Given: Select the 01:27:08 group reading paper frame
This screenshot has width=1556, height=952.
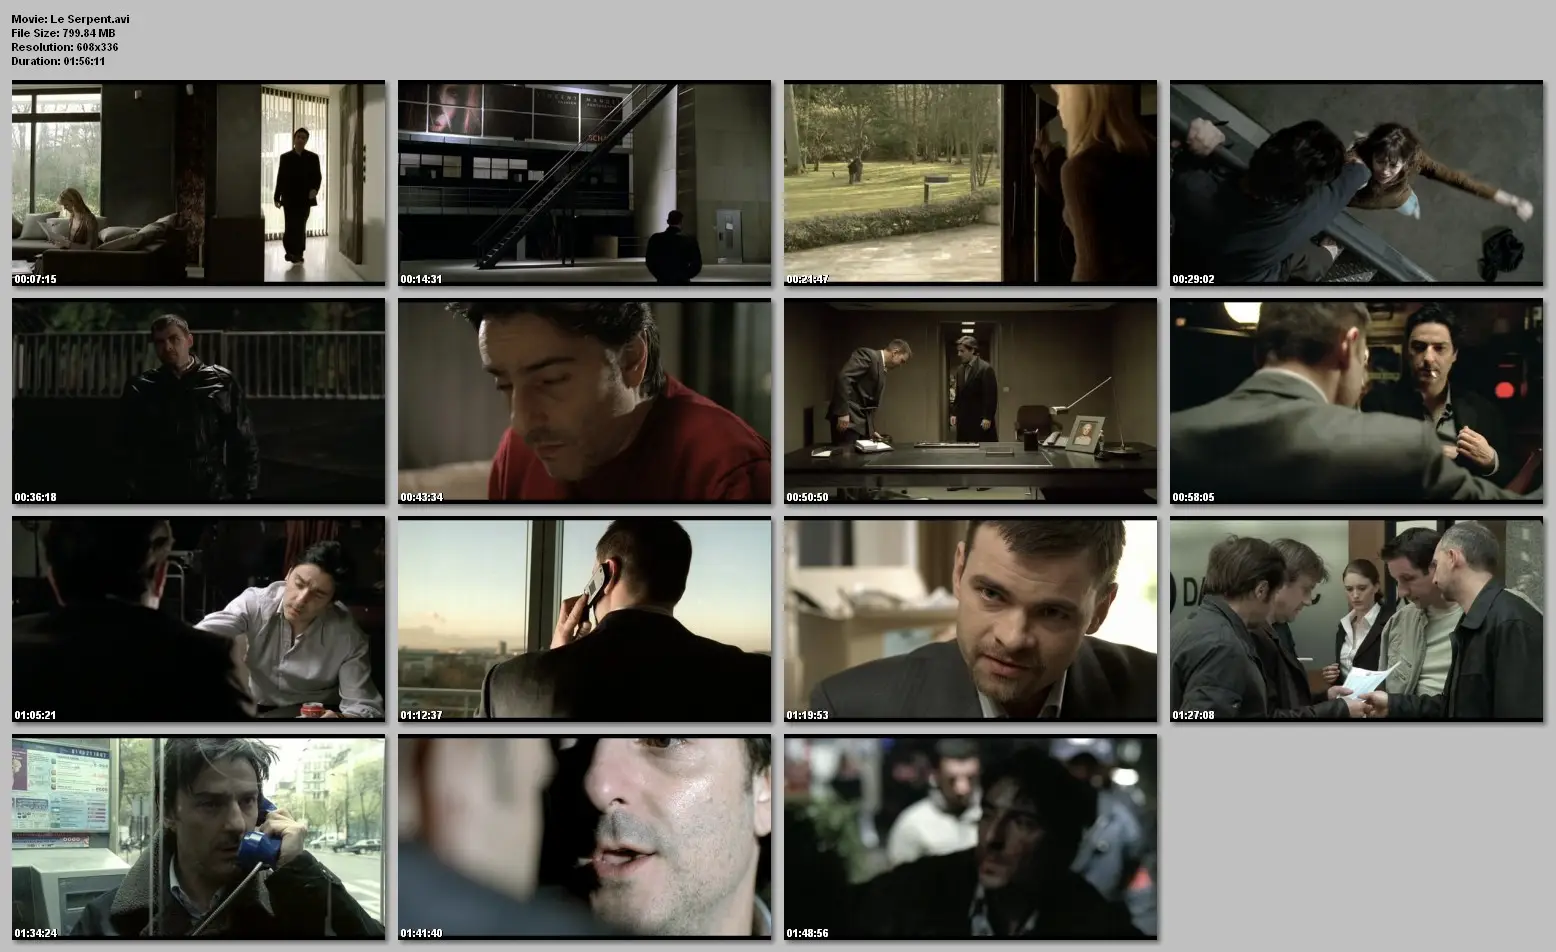Looking at the screenshot, I should click(x=1356, y=619).
